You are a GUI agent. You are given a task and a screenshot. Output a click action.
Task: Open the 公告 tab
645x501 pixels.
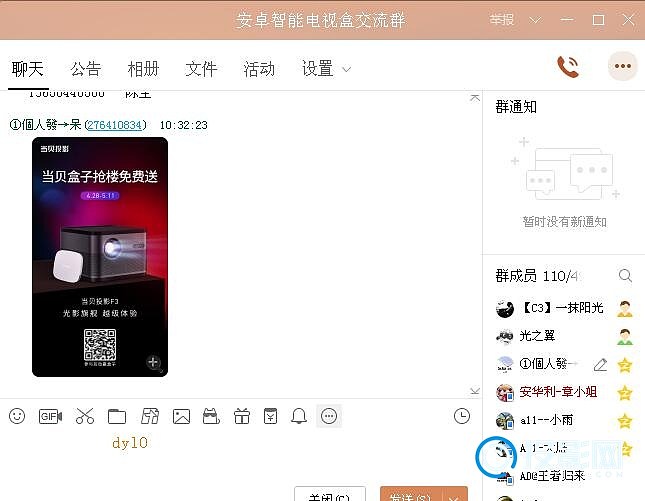86,69
